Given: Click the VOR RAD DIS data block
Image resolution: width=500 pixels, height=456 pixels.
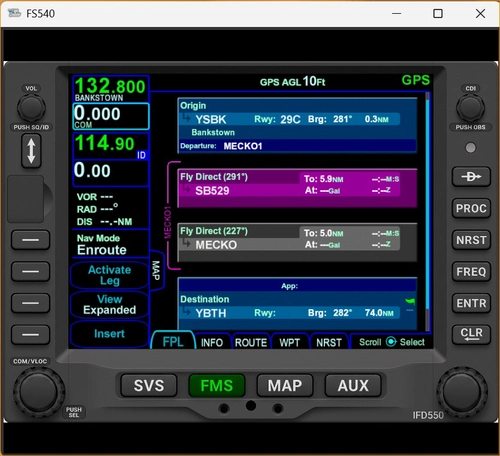Looking at the screenshot, I should point(104,209).
